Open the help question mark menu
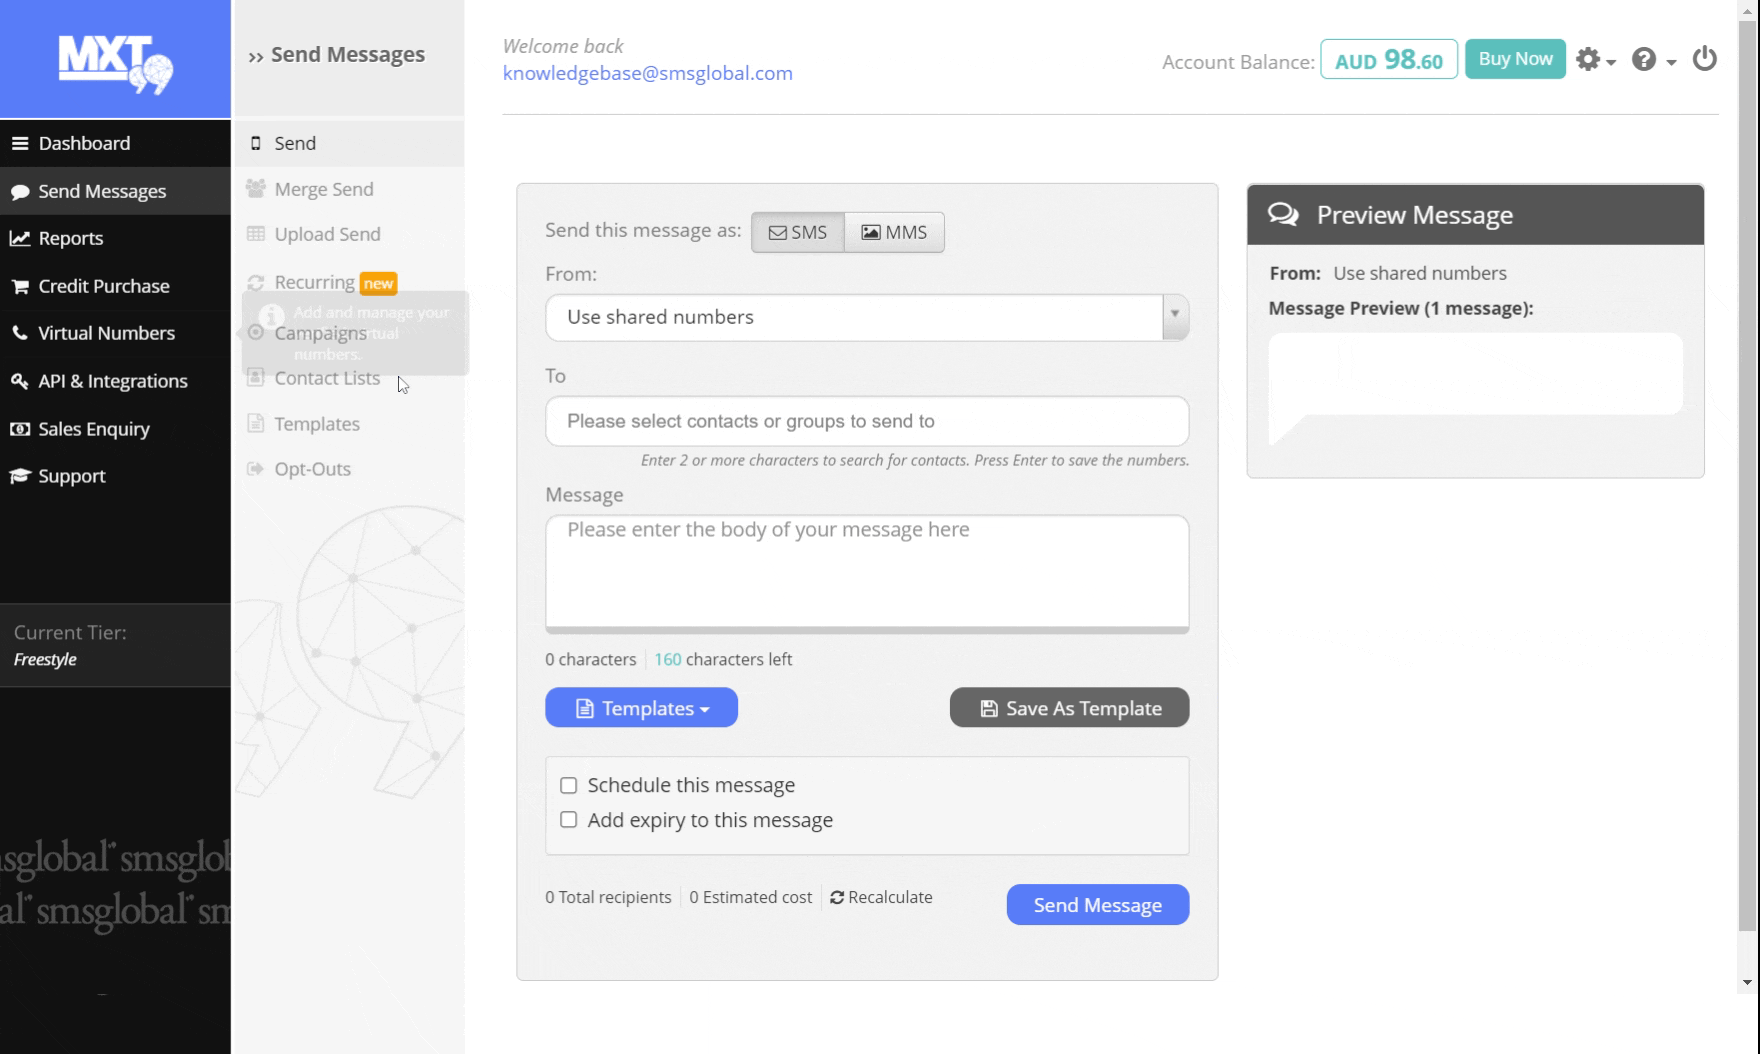The height and width of the screenshot is (1054, 1760). [1652, 60]
